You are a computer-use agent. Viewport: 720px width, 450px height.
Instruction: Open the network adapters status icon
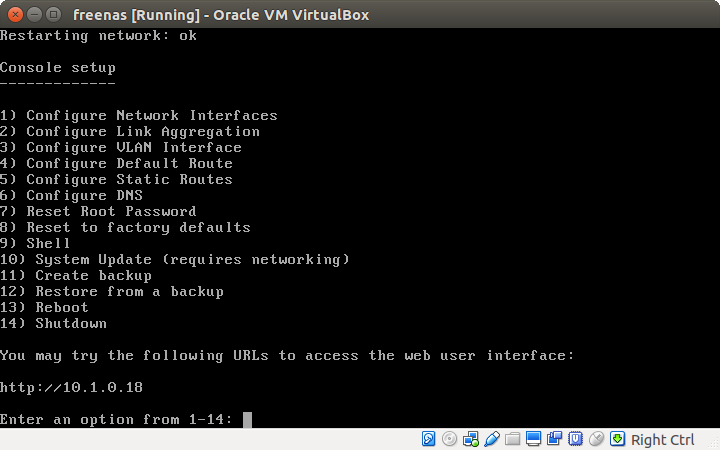point(471,439)
